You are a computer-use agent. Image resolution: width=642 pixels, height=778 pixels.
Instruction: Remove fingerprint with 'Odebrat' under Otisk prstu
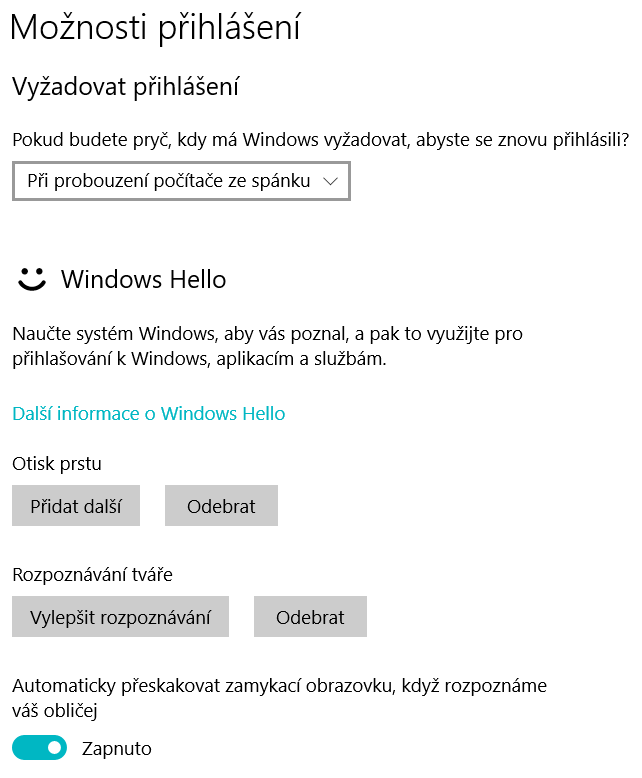click(221, 506)
